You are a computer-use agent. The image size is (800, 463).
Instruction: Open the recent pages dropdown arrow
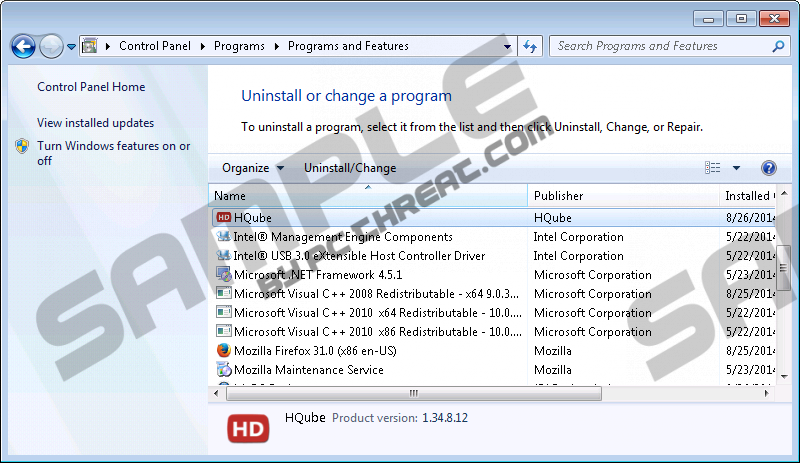(x=72, y=47)
